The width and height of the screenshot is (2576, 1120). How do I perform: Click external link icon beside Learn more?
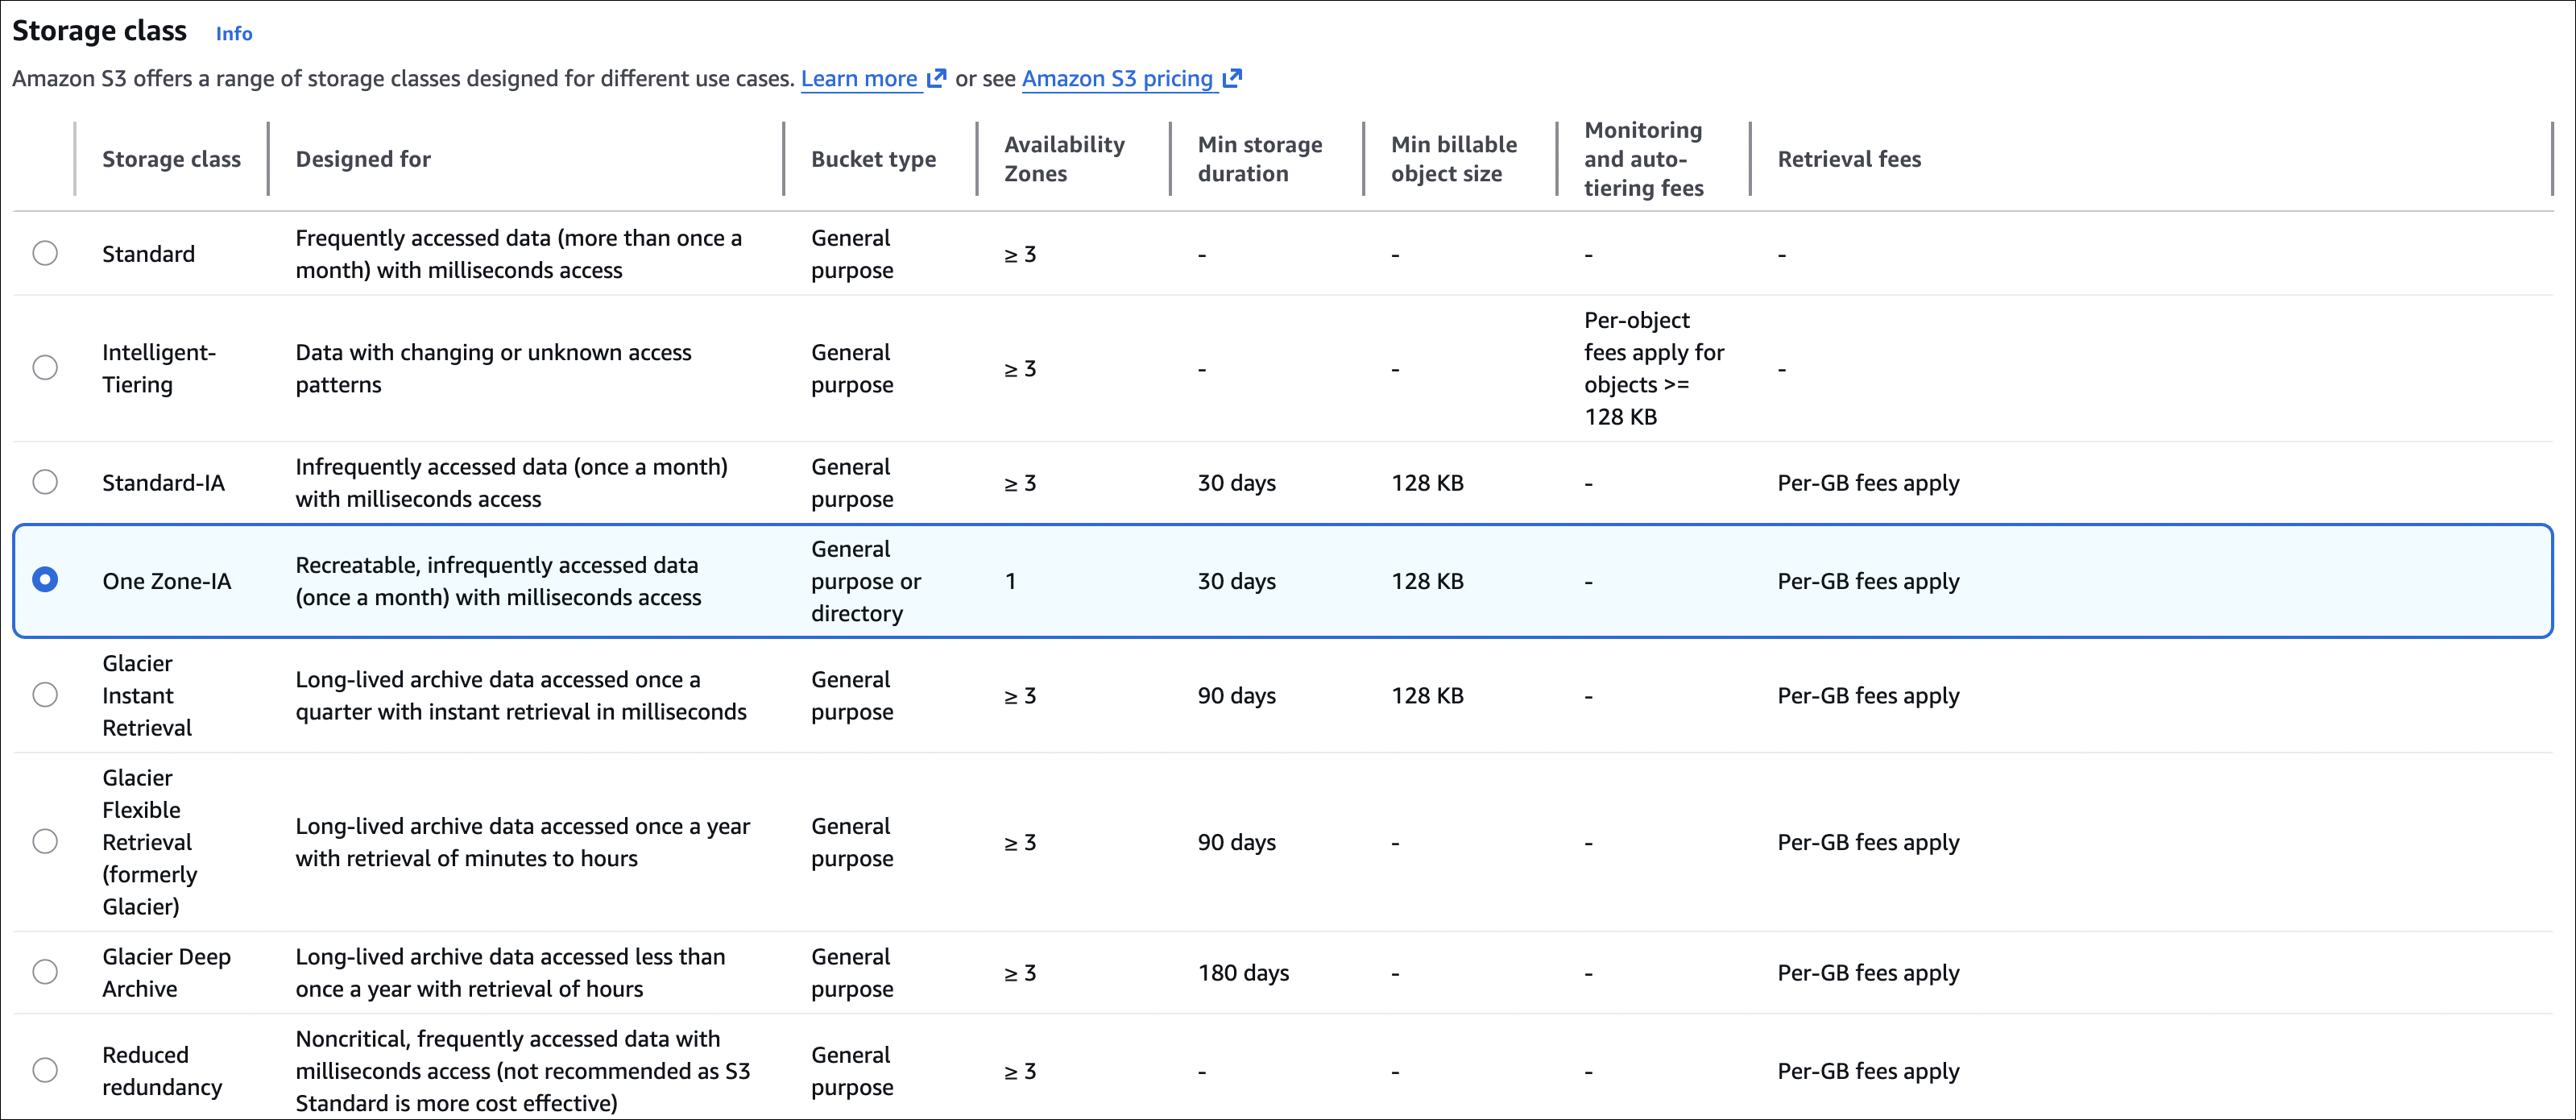(937, 78)
